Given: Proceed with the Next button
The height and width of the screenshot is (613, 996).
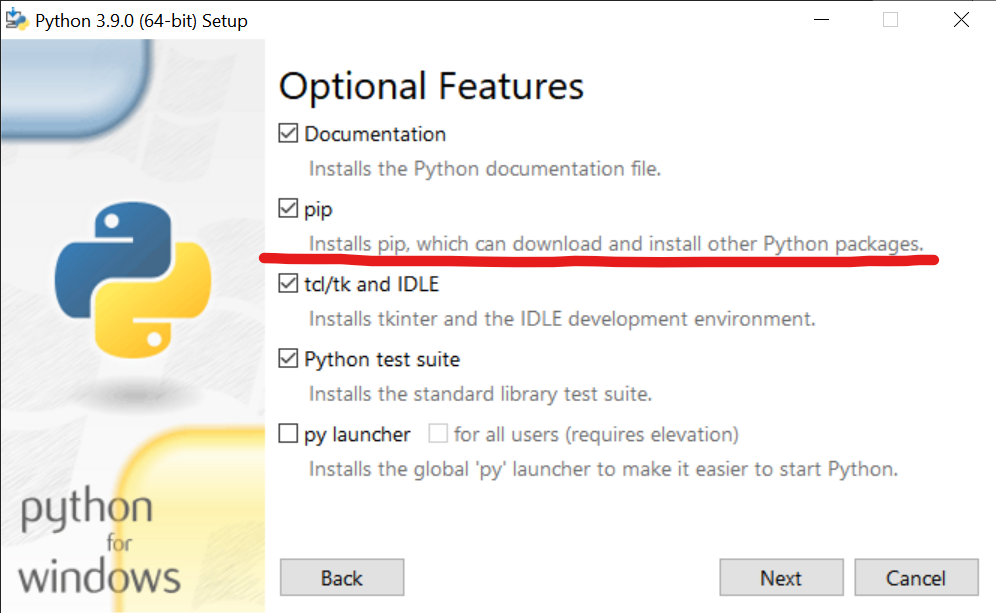Looking at the screenshot, I should [x=781, y=577].
